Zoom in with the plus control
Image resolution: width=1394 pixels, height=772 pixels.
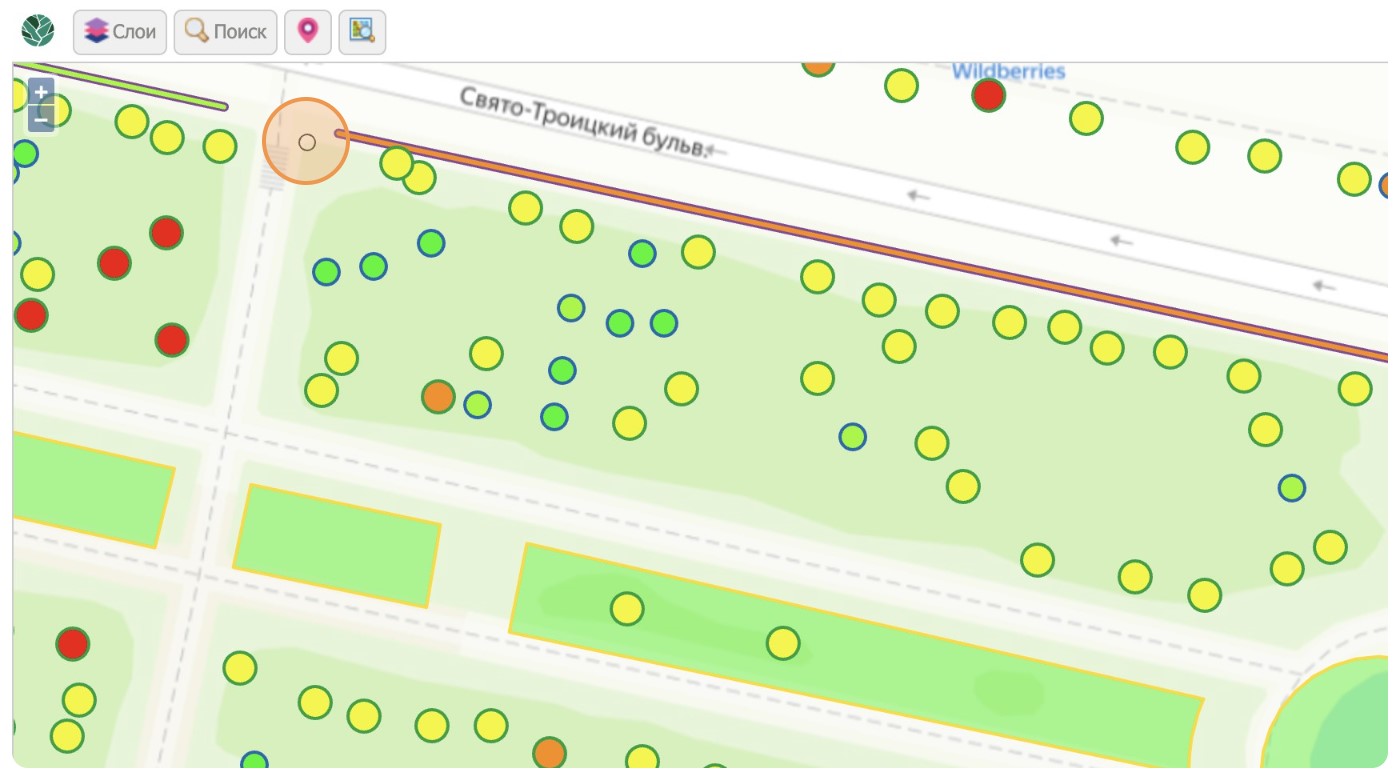coord(41,92)
